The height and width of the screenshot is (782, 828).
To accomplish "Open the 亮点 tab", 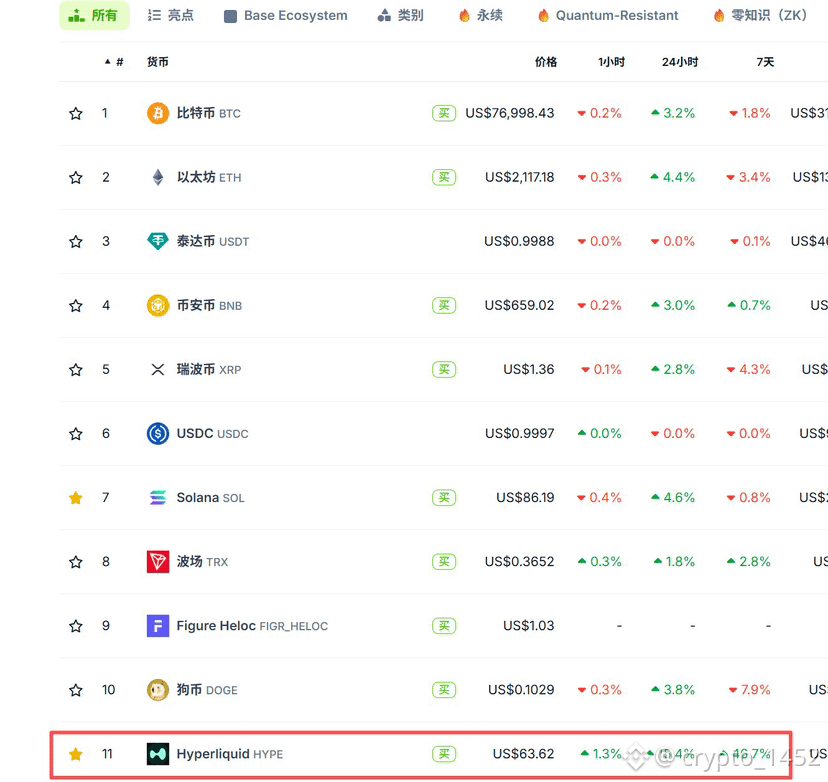I will point(171,15).
